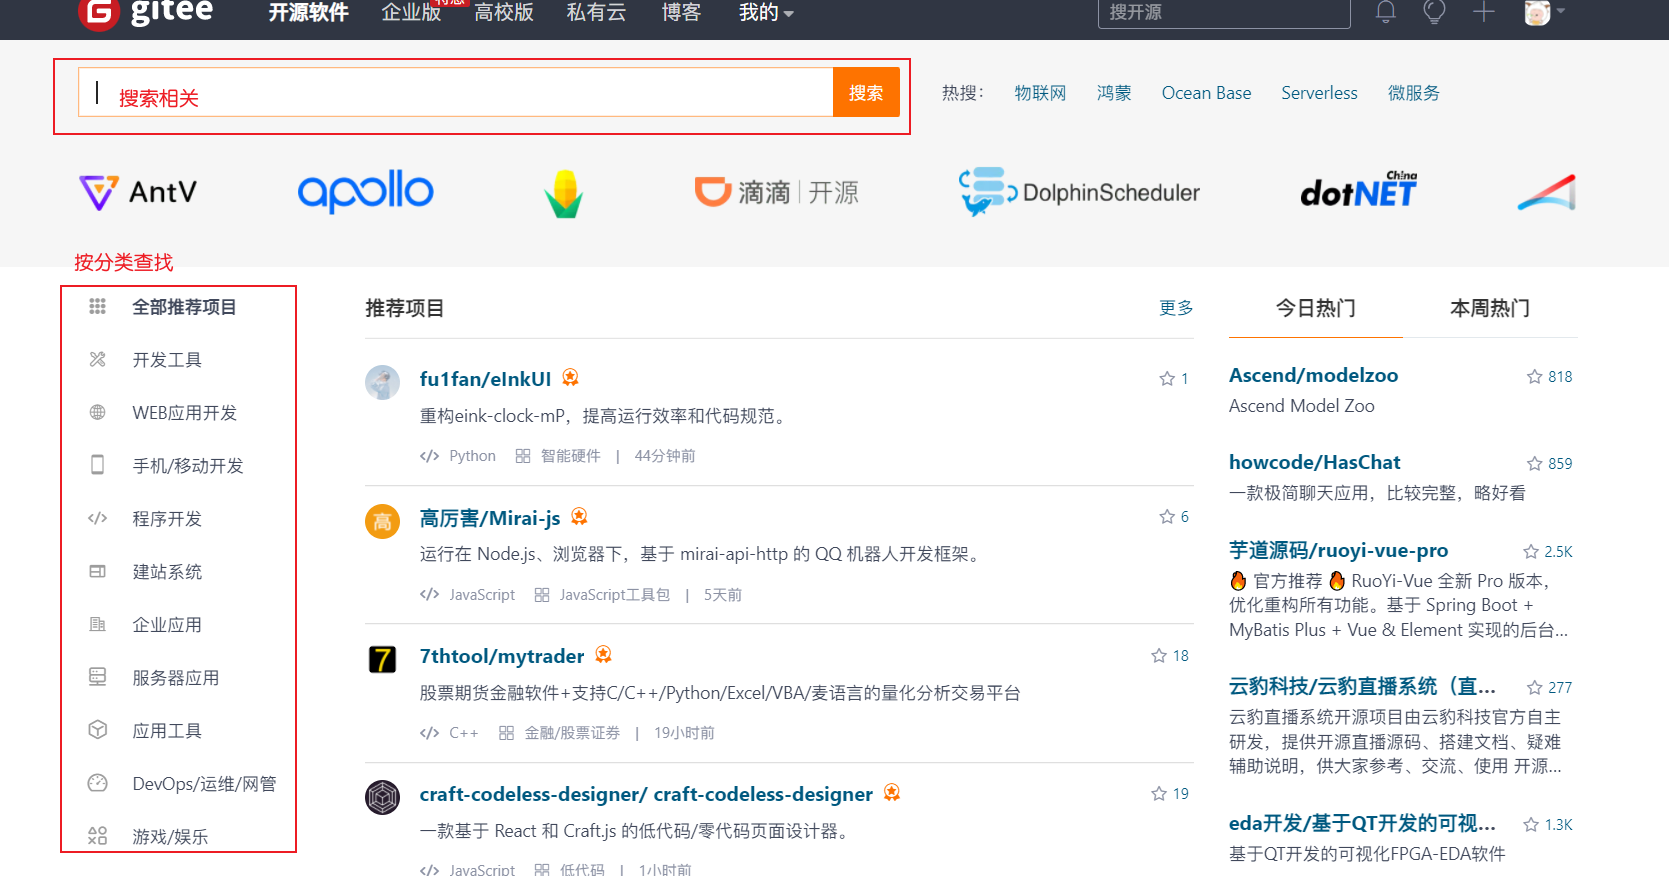Select the 开发工具 category label

[x=167, y=360]
